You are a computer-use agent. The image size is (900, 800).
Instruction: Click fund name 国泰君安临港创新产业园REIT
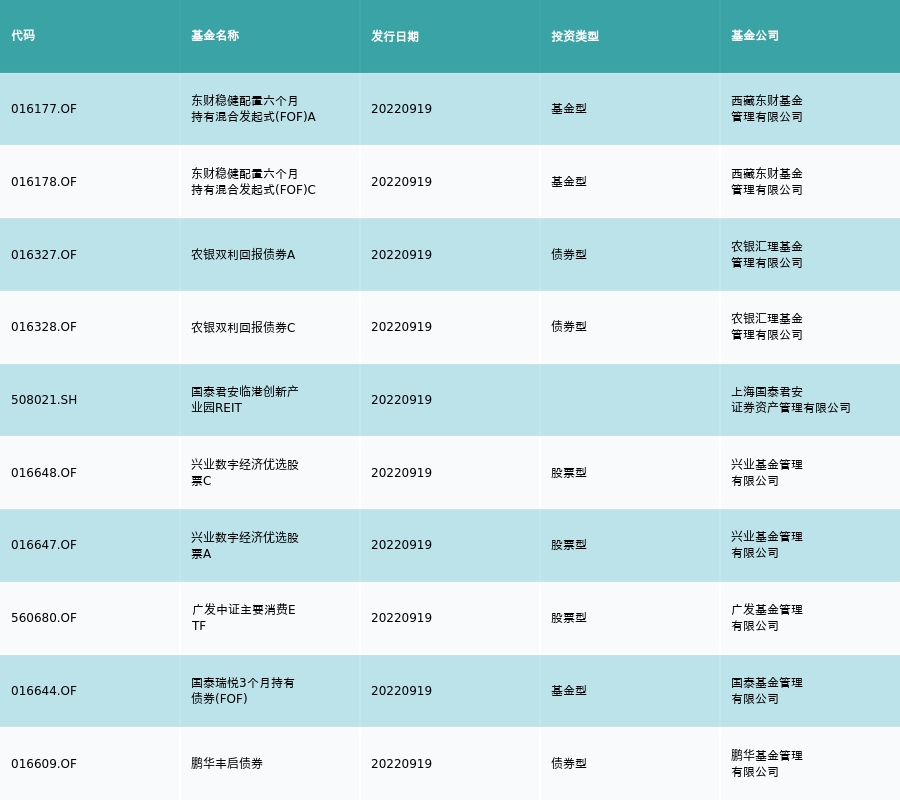[x=245, y=399]
